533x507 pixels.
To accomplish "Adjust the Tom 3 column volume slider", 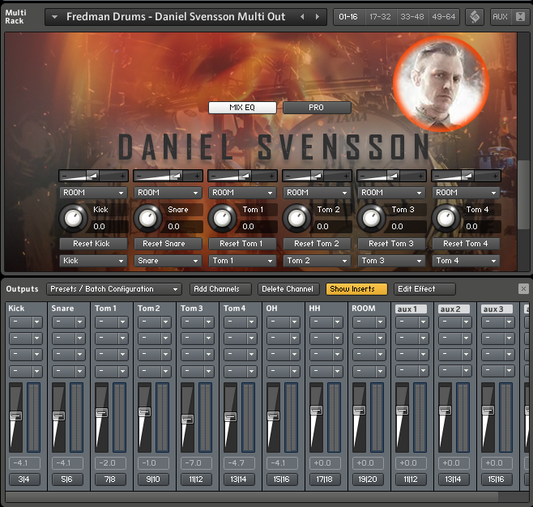I will pos(391,176).
